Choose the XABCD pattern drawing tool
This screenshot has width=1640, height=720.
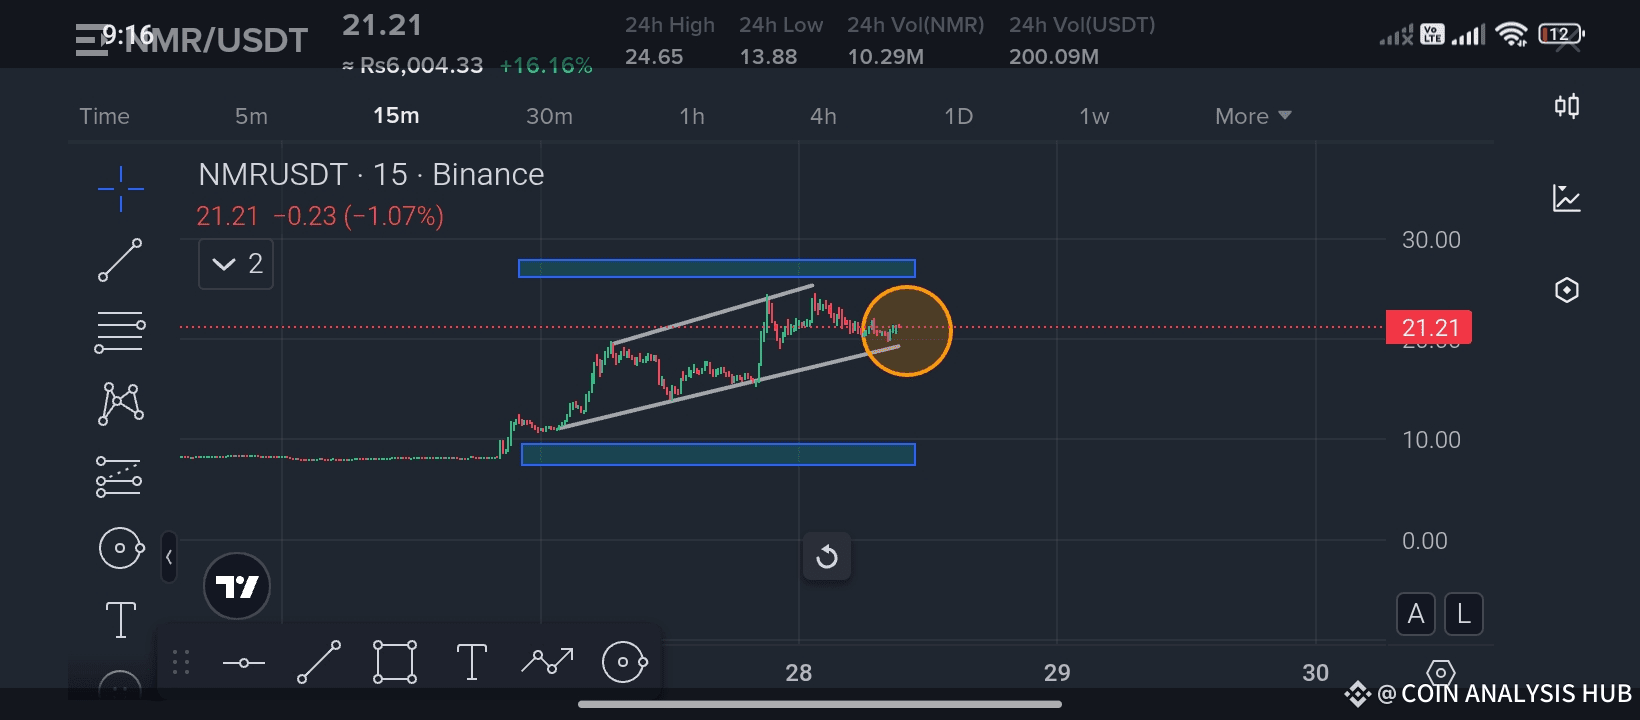[x=121, y=404]
